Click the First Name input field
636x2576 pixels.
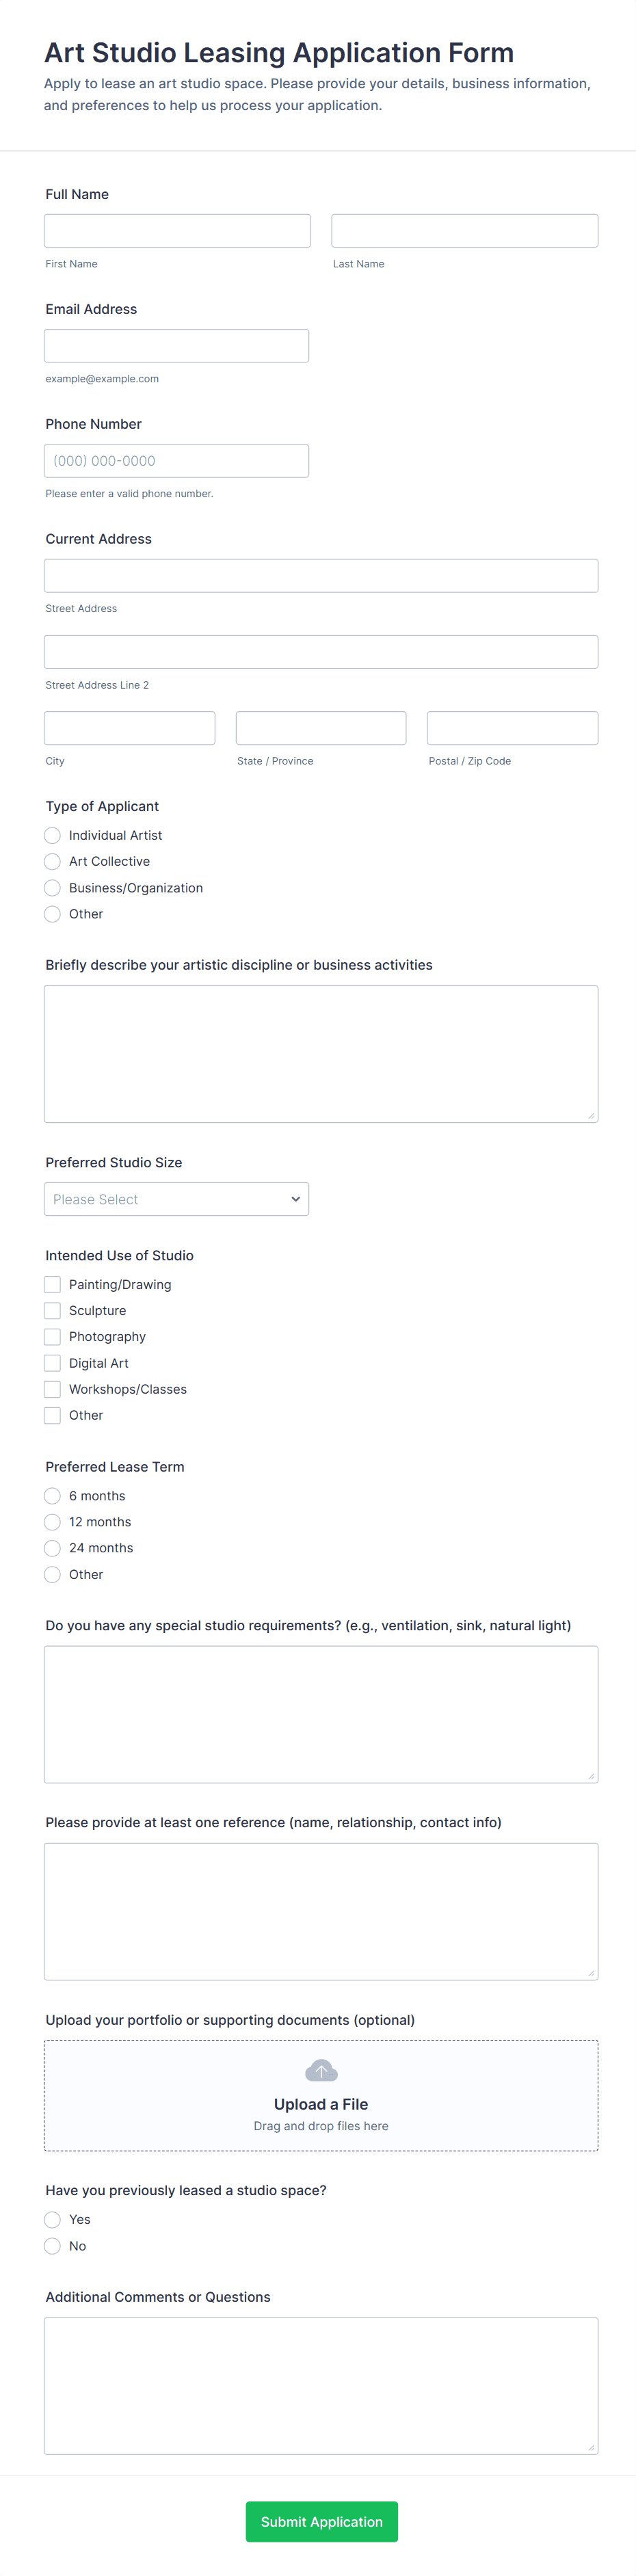click(x=177, y=231)
